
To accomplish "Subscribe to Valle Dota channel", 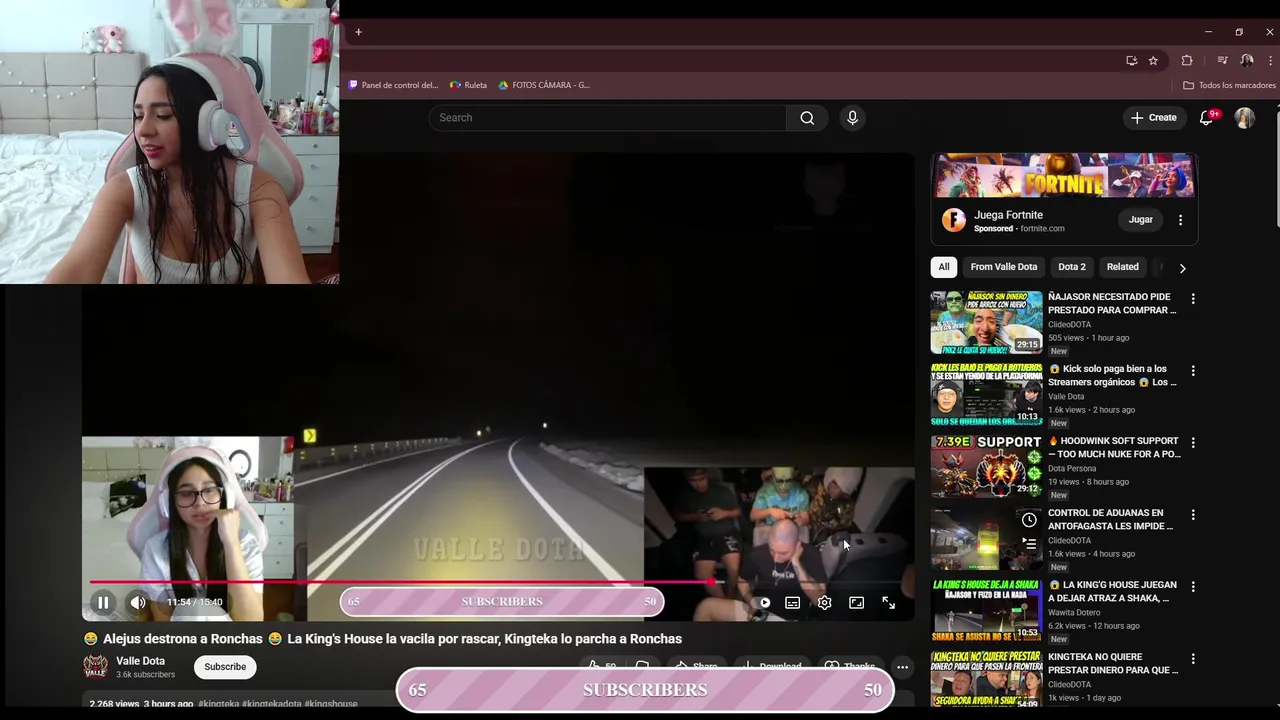I will pyautogui.click(x=225, y=667).
